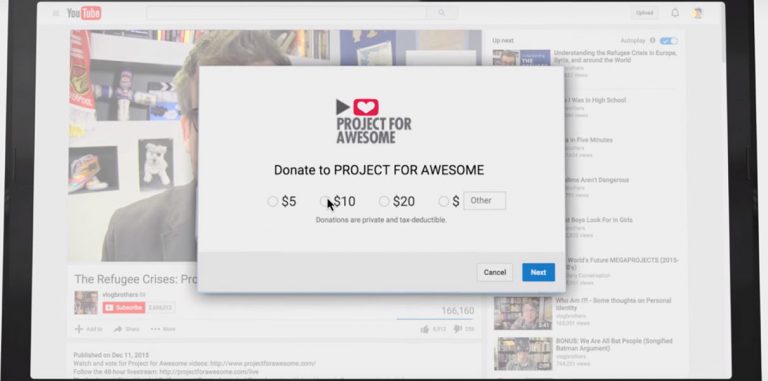Screen dimensions: 768x381
Task: Open the vlogbrothers channel name link
Action: pos(120,295)
